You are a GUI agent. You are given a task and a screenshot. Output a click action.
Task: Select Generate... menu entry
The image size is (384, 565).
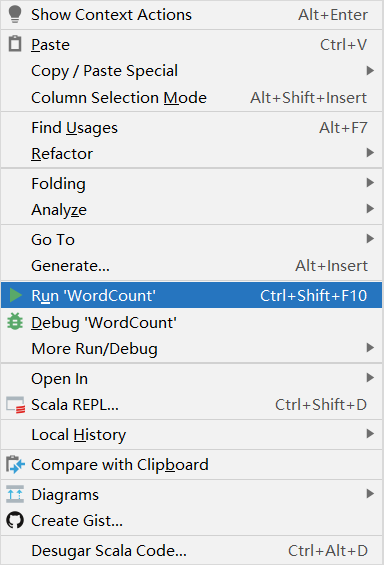click(192, 266)
